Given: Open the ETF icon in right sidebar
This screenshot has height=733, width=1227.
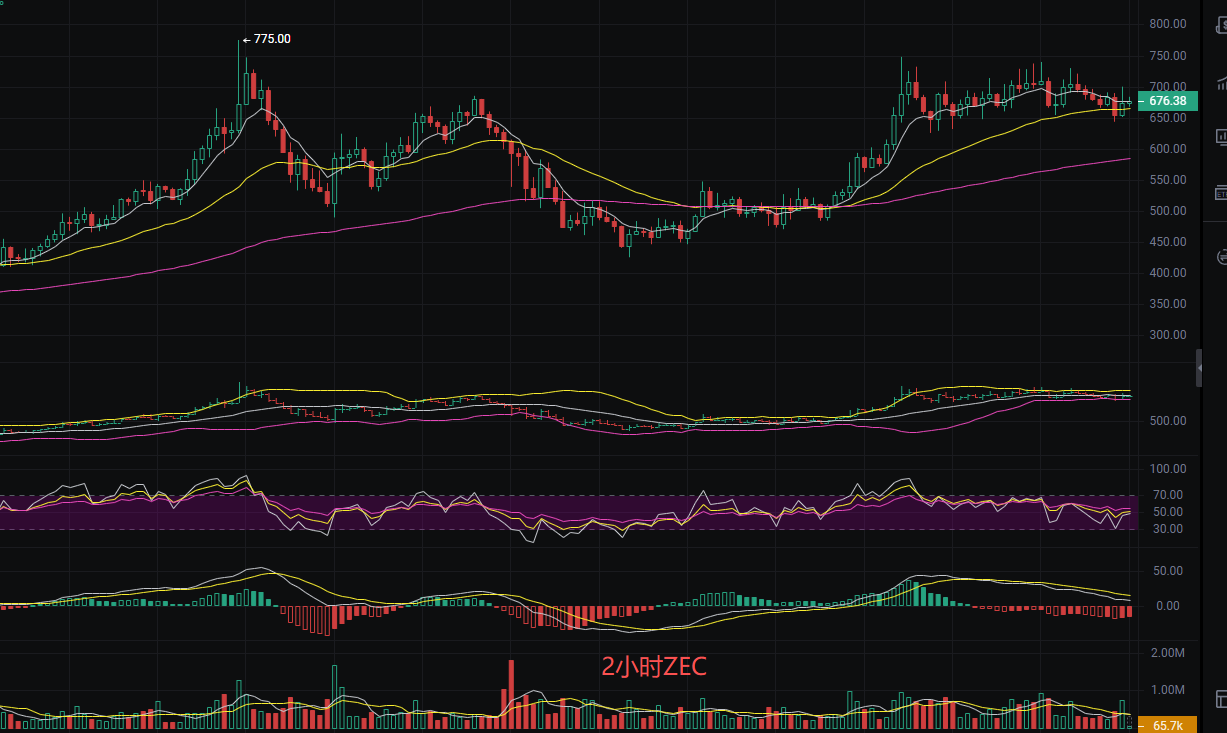Looking at the screenshot, I should point(1221,193).
